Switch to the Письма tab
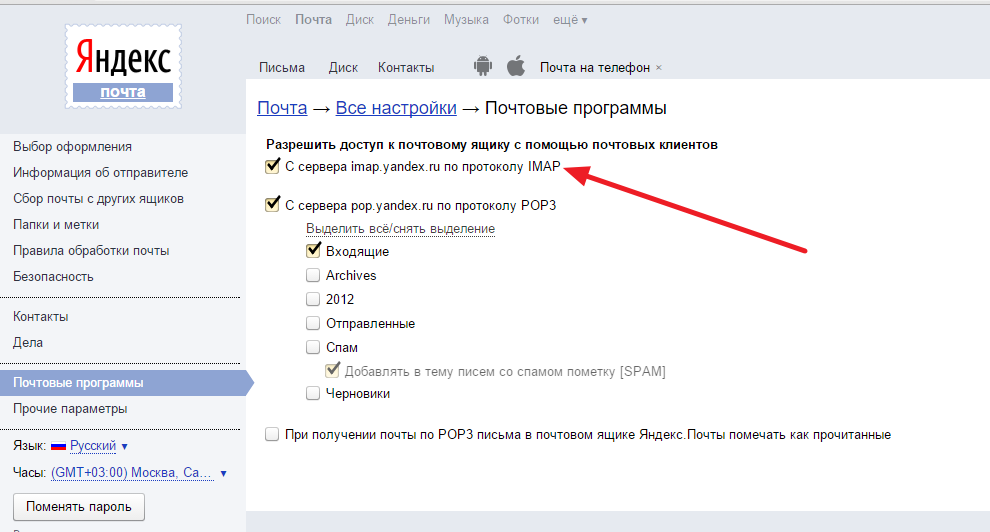The width and height of the screenshot is (990, 532). (282, 68)
